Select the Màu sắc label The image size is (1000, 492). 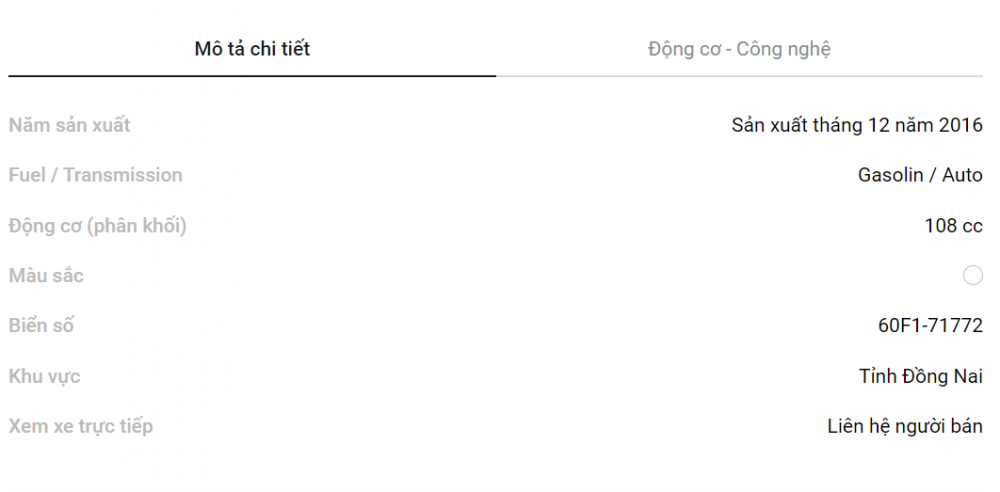click(x=46, y=276)
